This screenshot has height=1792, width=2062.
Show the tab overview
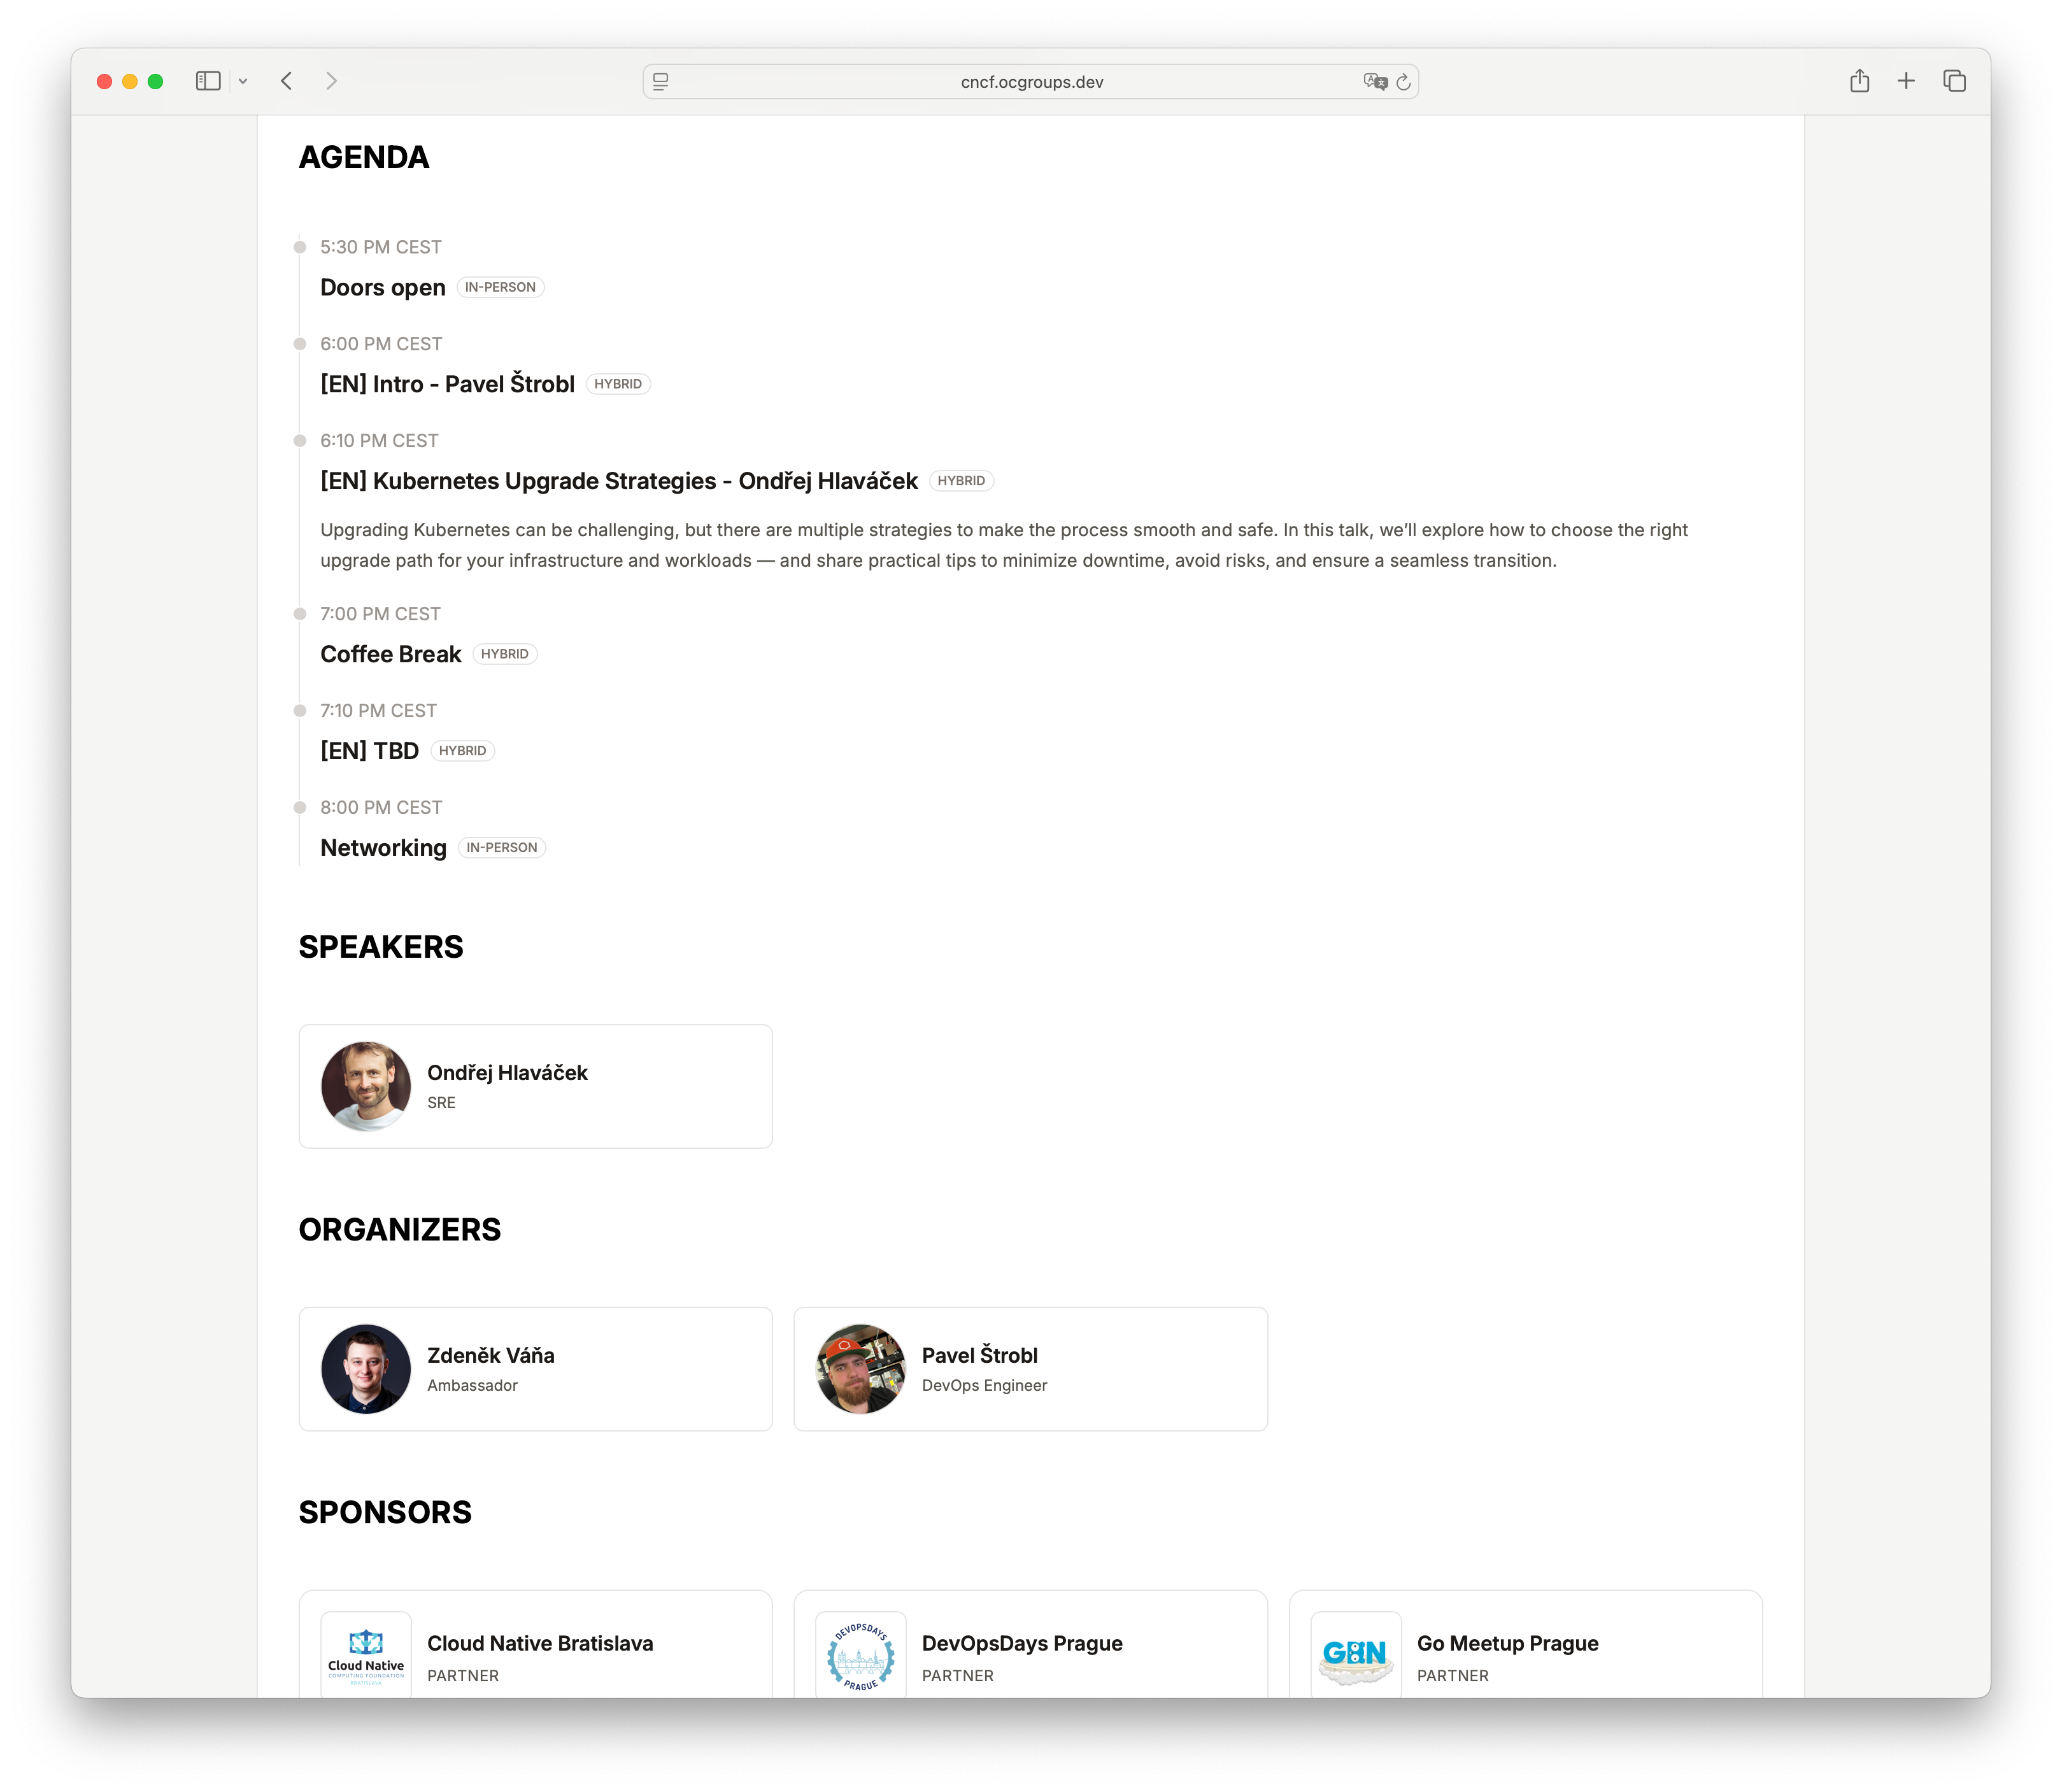click(x=1954, y=81)
